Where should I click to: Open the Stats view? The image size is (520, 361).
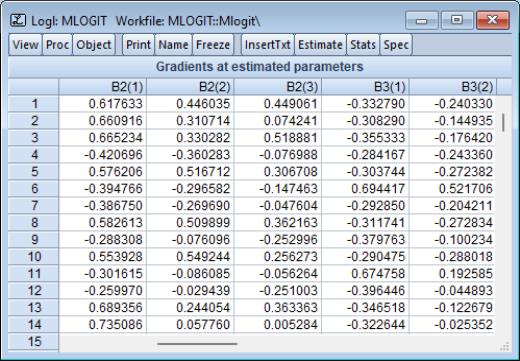(363, 44)
